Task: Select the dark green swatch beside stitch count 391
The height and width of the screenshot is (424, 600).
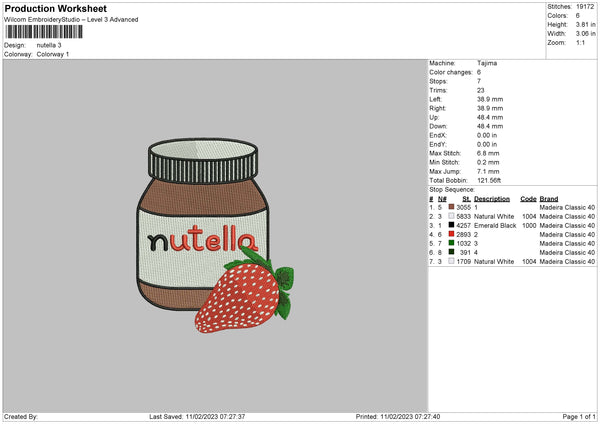Action: pyautogui.click(x=452, y=252)
